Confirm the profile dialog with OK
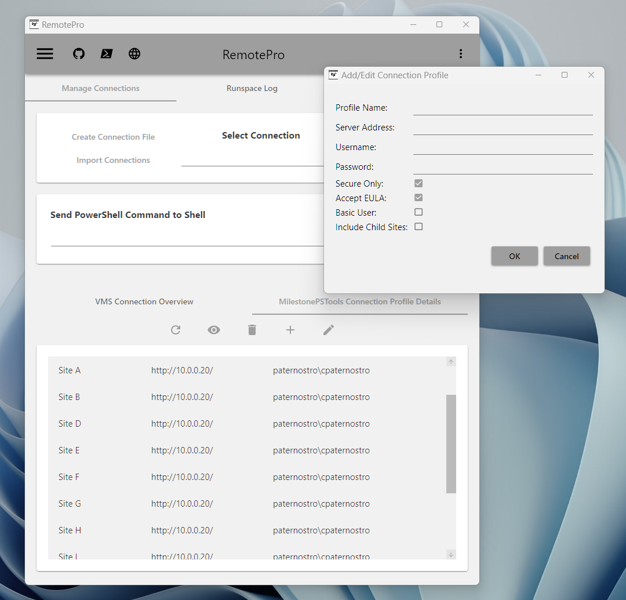The image size is (626, 600). click(514, 256)
